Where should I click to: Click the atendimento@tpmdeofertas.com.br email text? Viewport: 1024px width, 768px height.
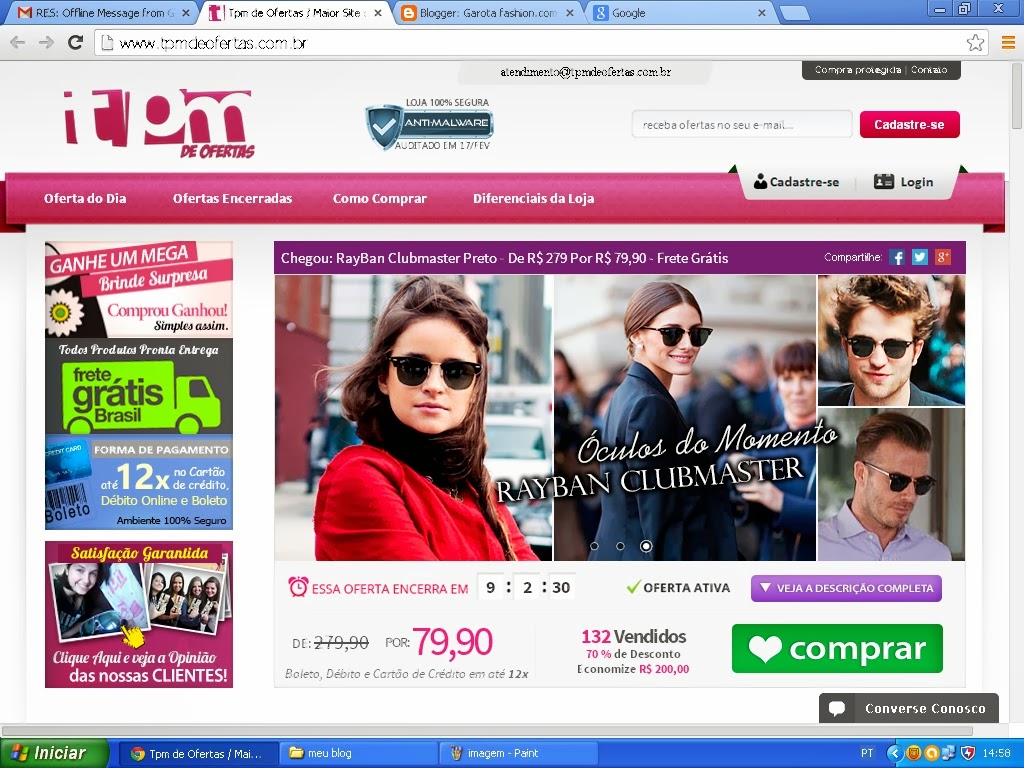585,72
